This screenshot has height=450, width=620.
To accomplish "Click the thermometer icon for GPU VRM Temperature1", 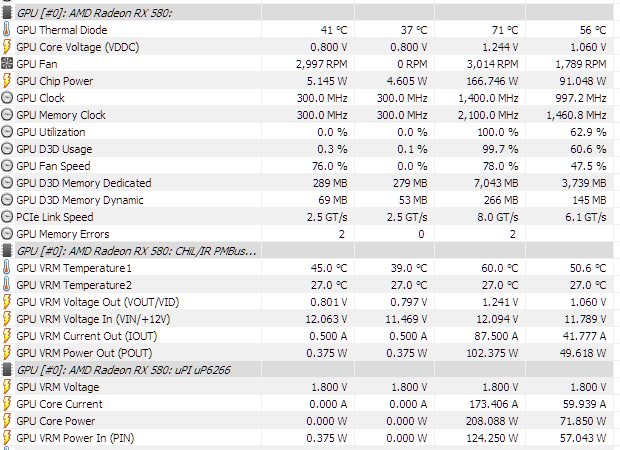I will pos(8,268).
